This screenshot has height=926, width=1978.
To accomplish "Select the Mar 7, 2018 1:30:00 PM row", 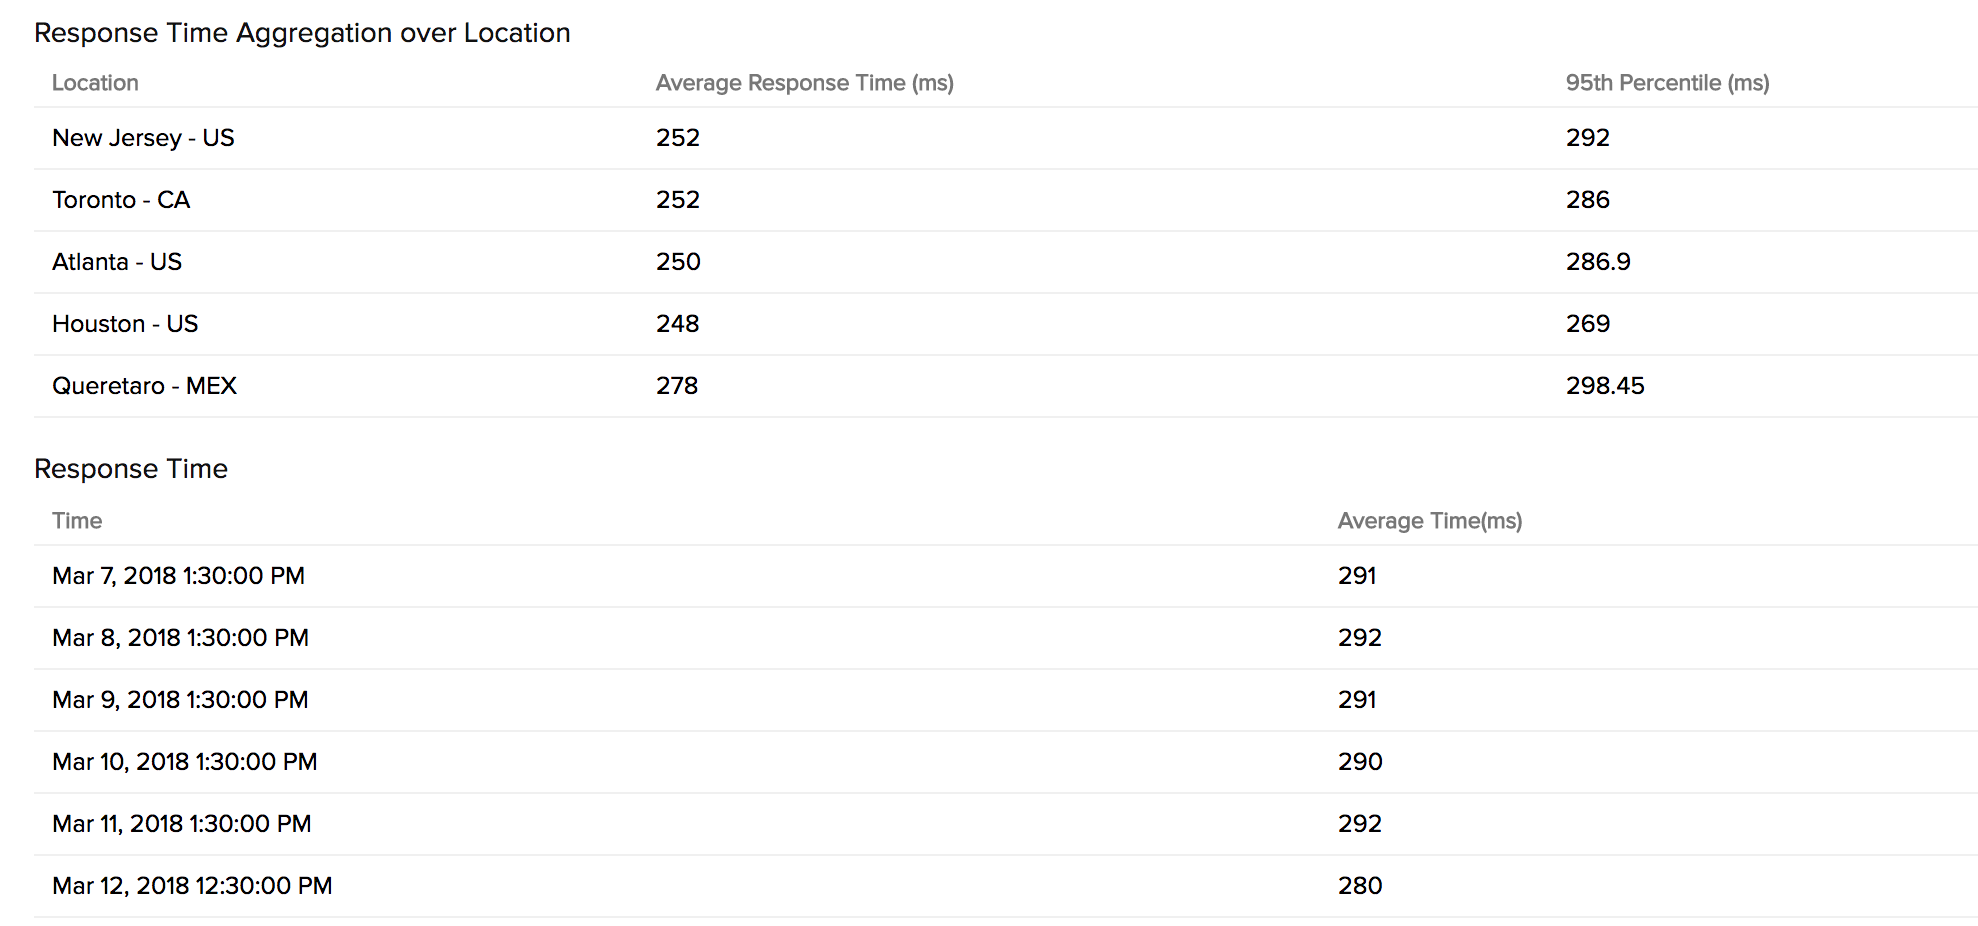I will tap(178, 576).
